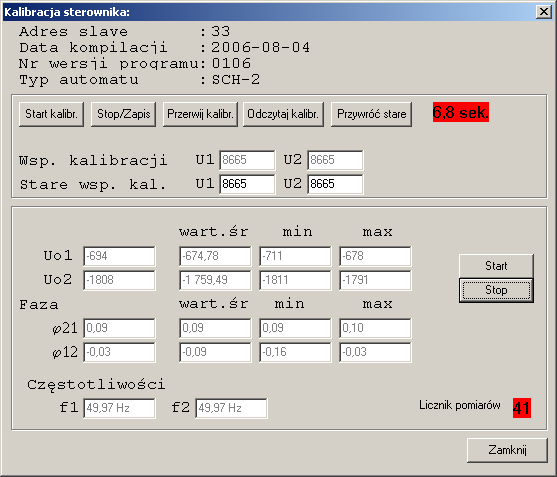
Task: Click Odczytaj kalibr. button
Action: click(283, 114)
